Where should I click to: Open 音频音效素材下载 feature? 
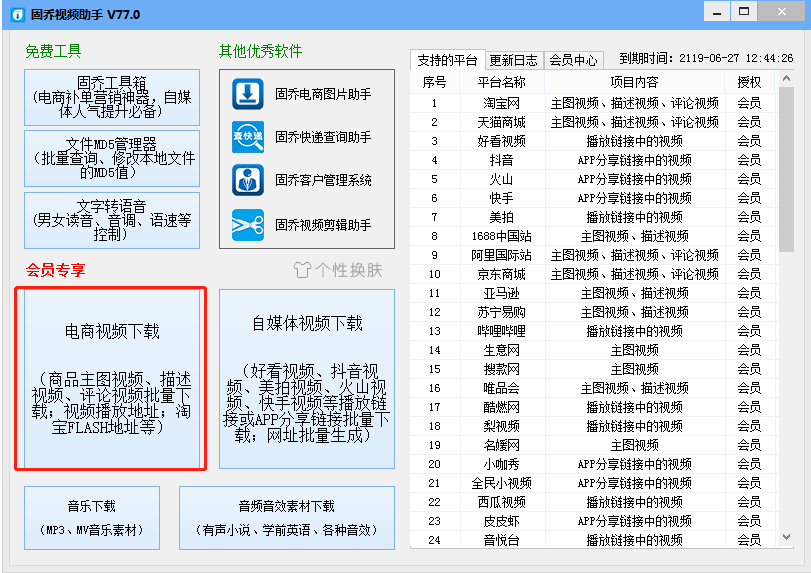tap(287, 518)
